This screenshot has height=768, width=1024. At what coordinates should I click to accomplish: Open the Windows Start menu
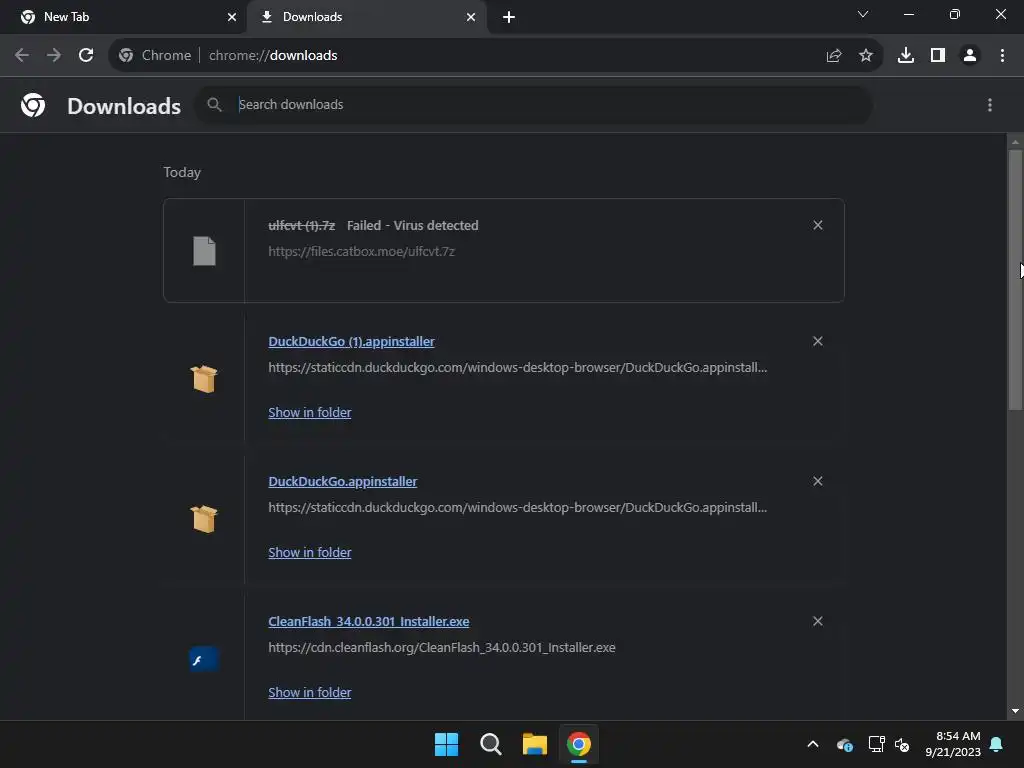447,744
